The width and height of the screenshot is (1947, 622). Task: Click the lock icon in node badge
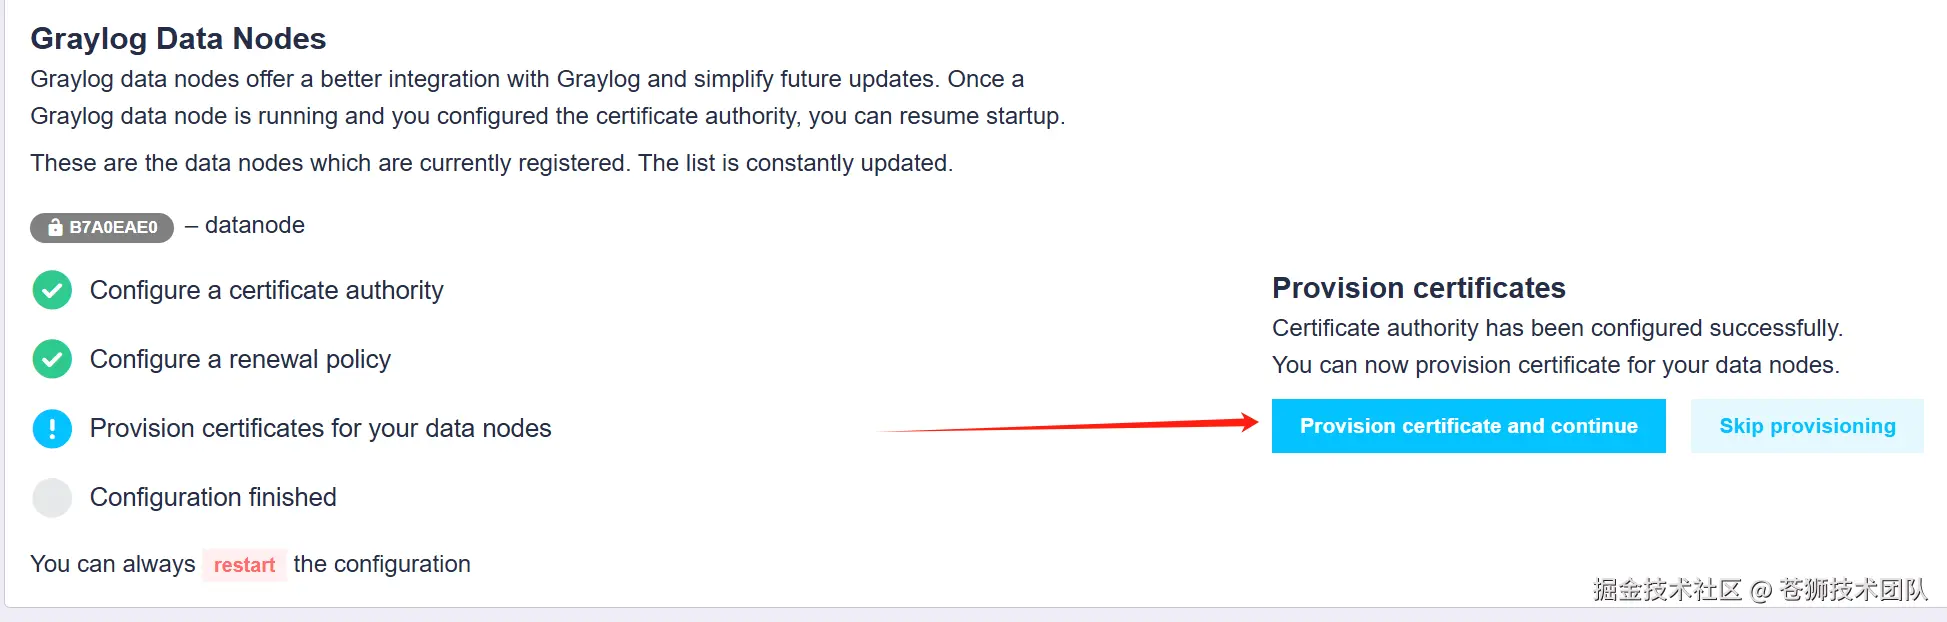[x=55, y=228]
